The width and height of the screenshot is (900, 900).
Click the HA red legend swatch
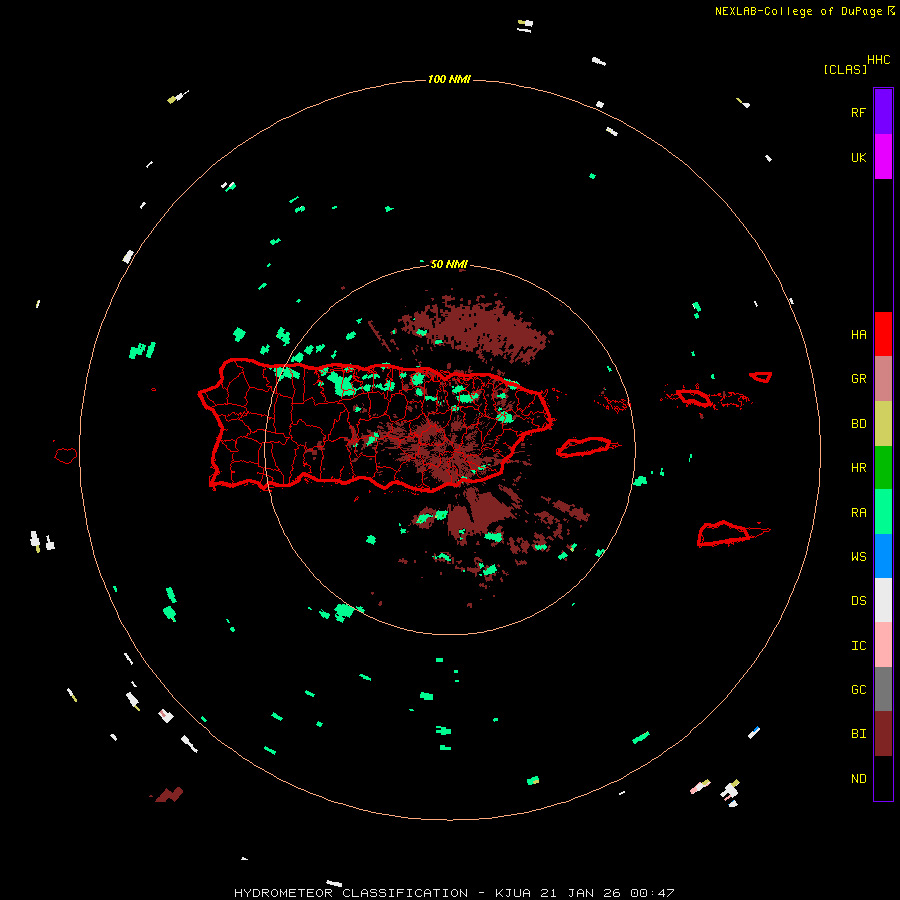pyautogui.click(x=883, y=334)
